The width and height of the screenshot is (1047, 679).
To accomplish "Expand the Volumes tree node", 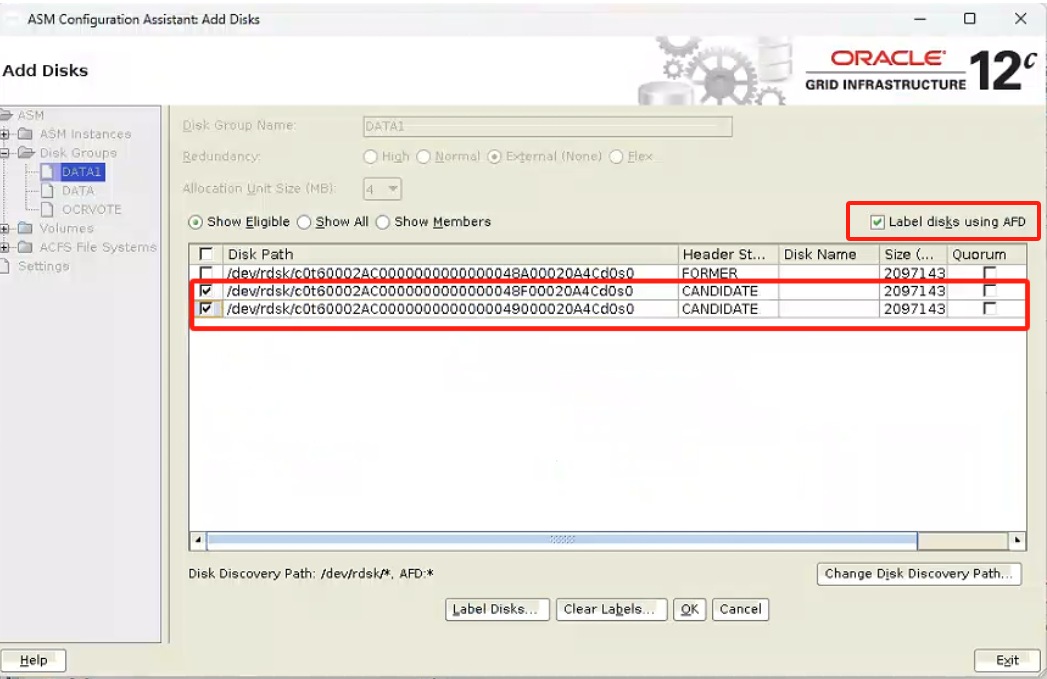I will 5,228.
